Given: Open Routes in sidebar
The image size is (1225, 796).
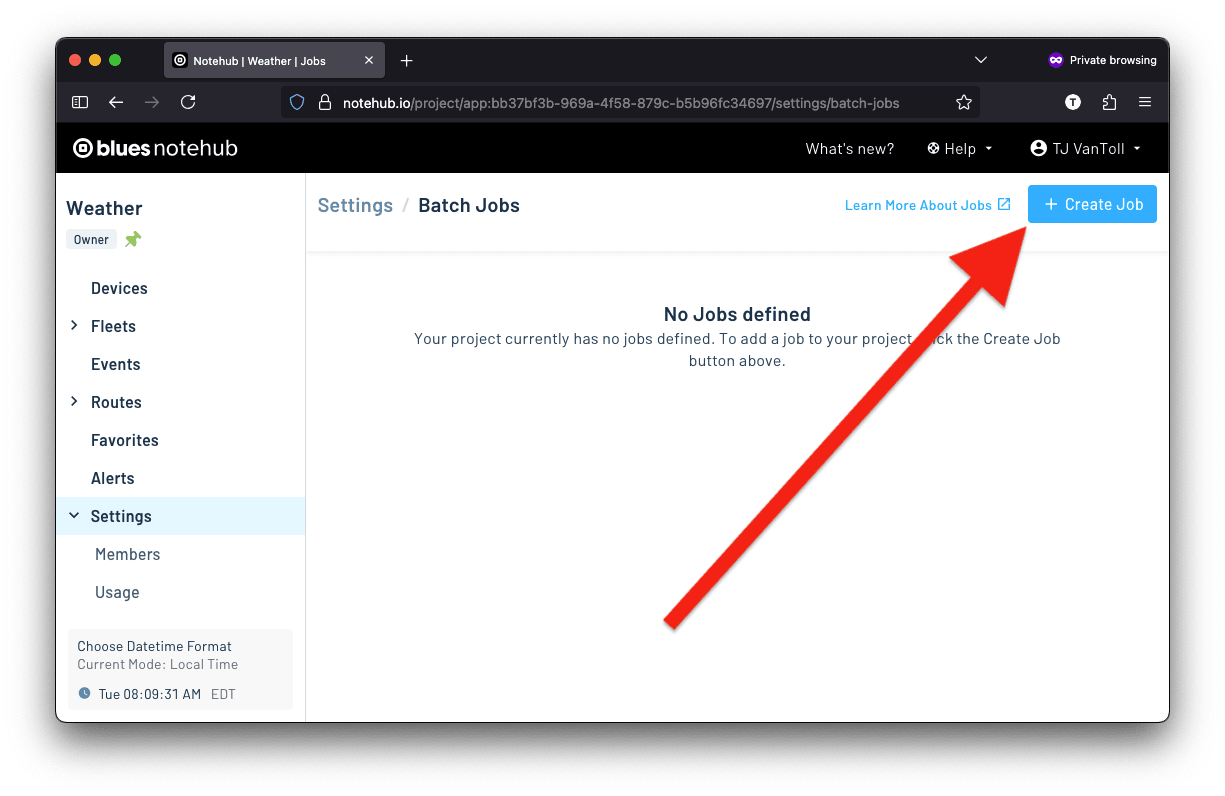Looking at the screenshot, I should [x=116, y=402].
